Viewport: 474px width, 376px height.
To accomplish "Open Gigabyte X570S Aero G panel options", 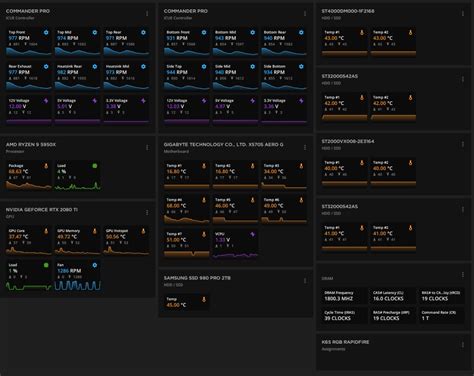I will (x=305, y=147).
